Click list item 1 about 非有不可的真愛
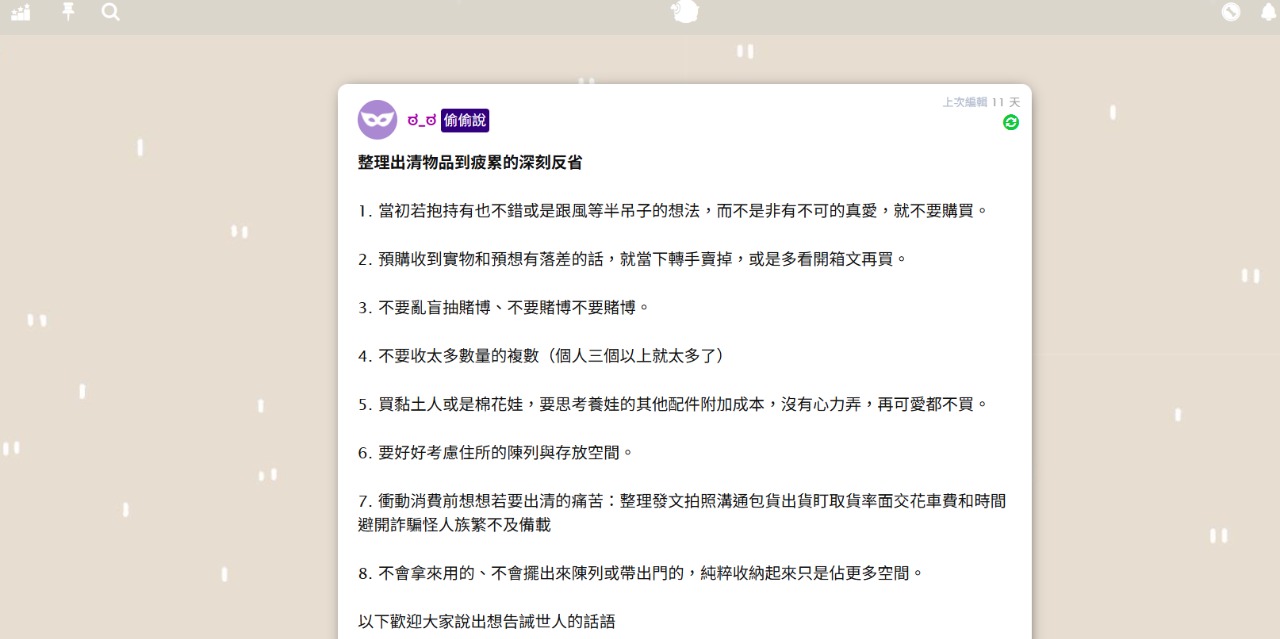The width and height of the screenshot is (1280, 639). [x=673, y=211]
